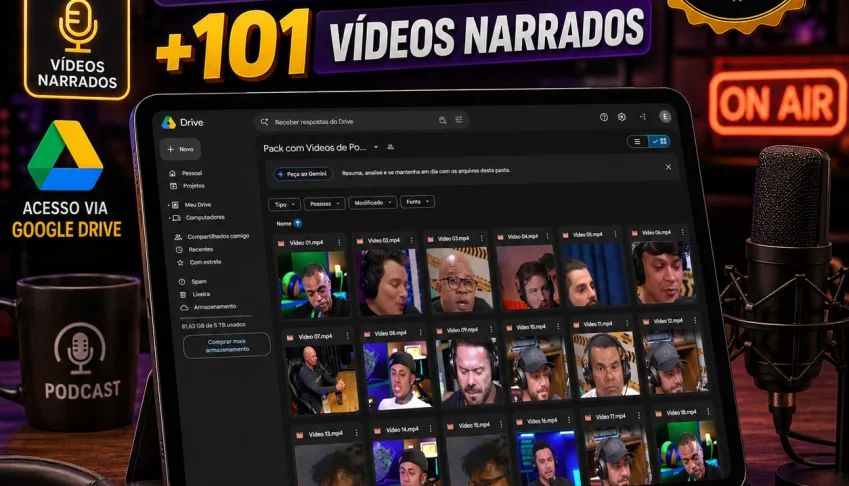Select the Video 09.mp4 thumbnail
This screenshot has height=486, width=849.
coord(471,371)
